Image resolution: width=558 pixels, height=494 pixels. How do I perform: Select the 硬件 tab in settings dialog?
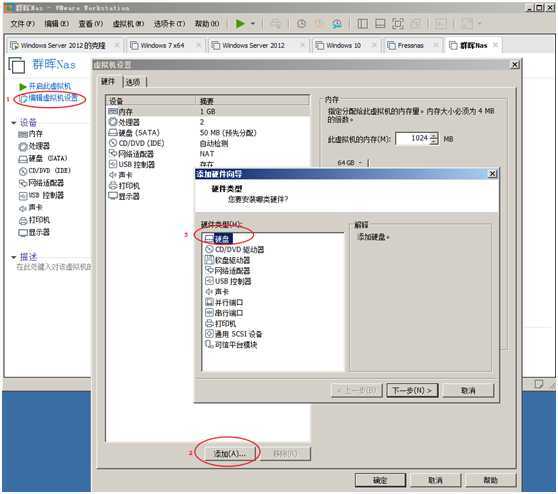(108, 82)
